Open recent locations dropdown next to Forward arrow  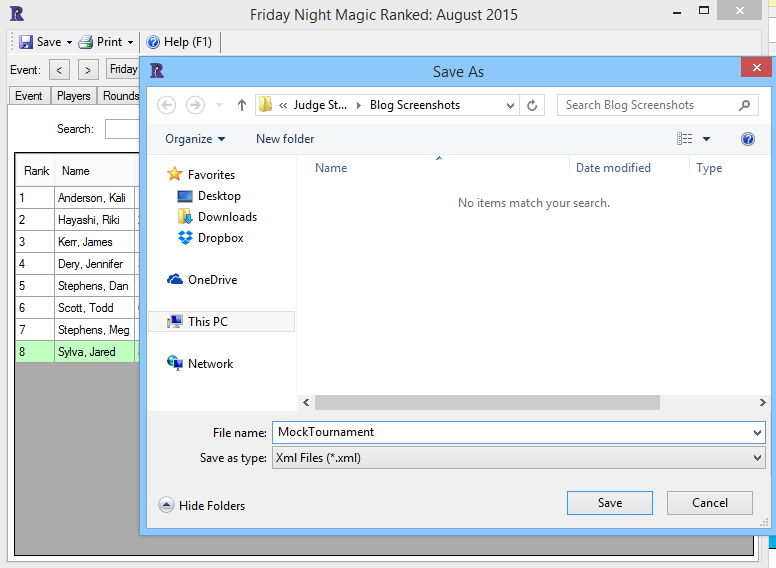(219, 105)
